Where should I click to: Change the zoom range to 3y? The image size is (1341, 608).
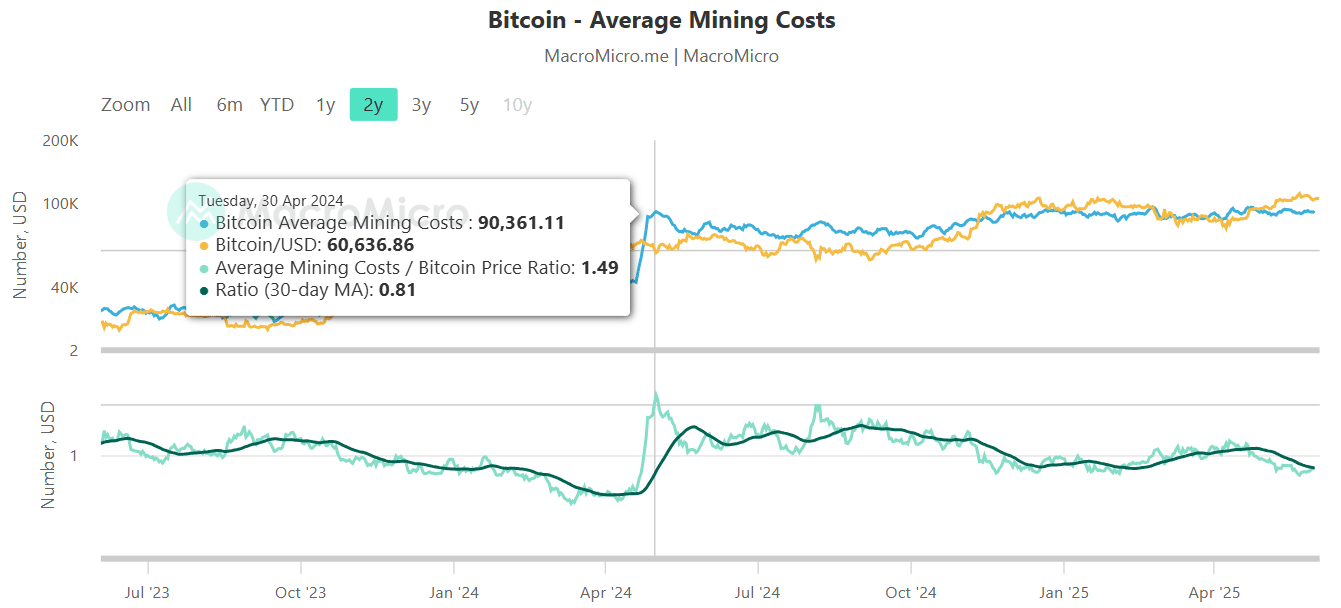[x=421, y=105]
